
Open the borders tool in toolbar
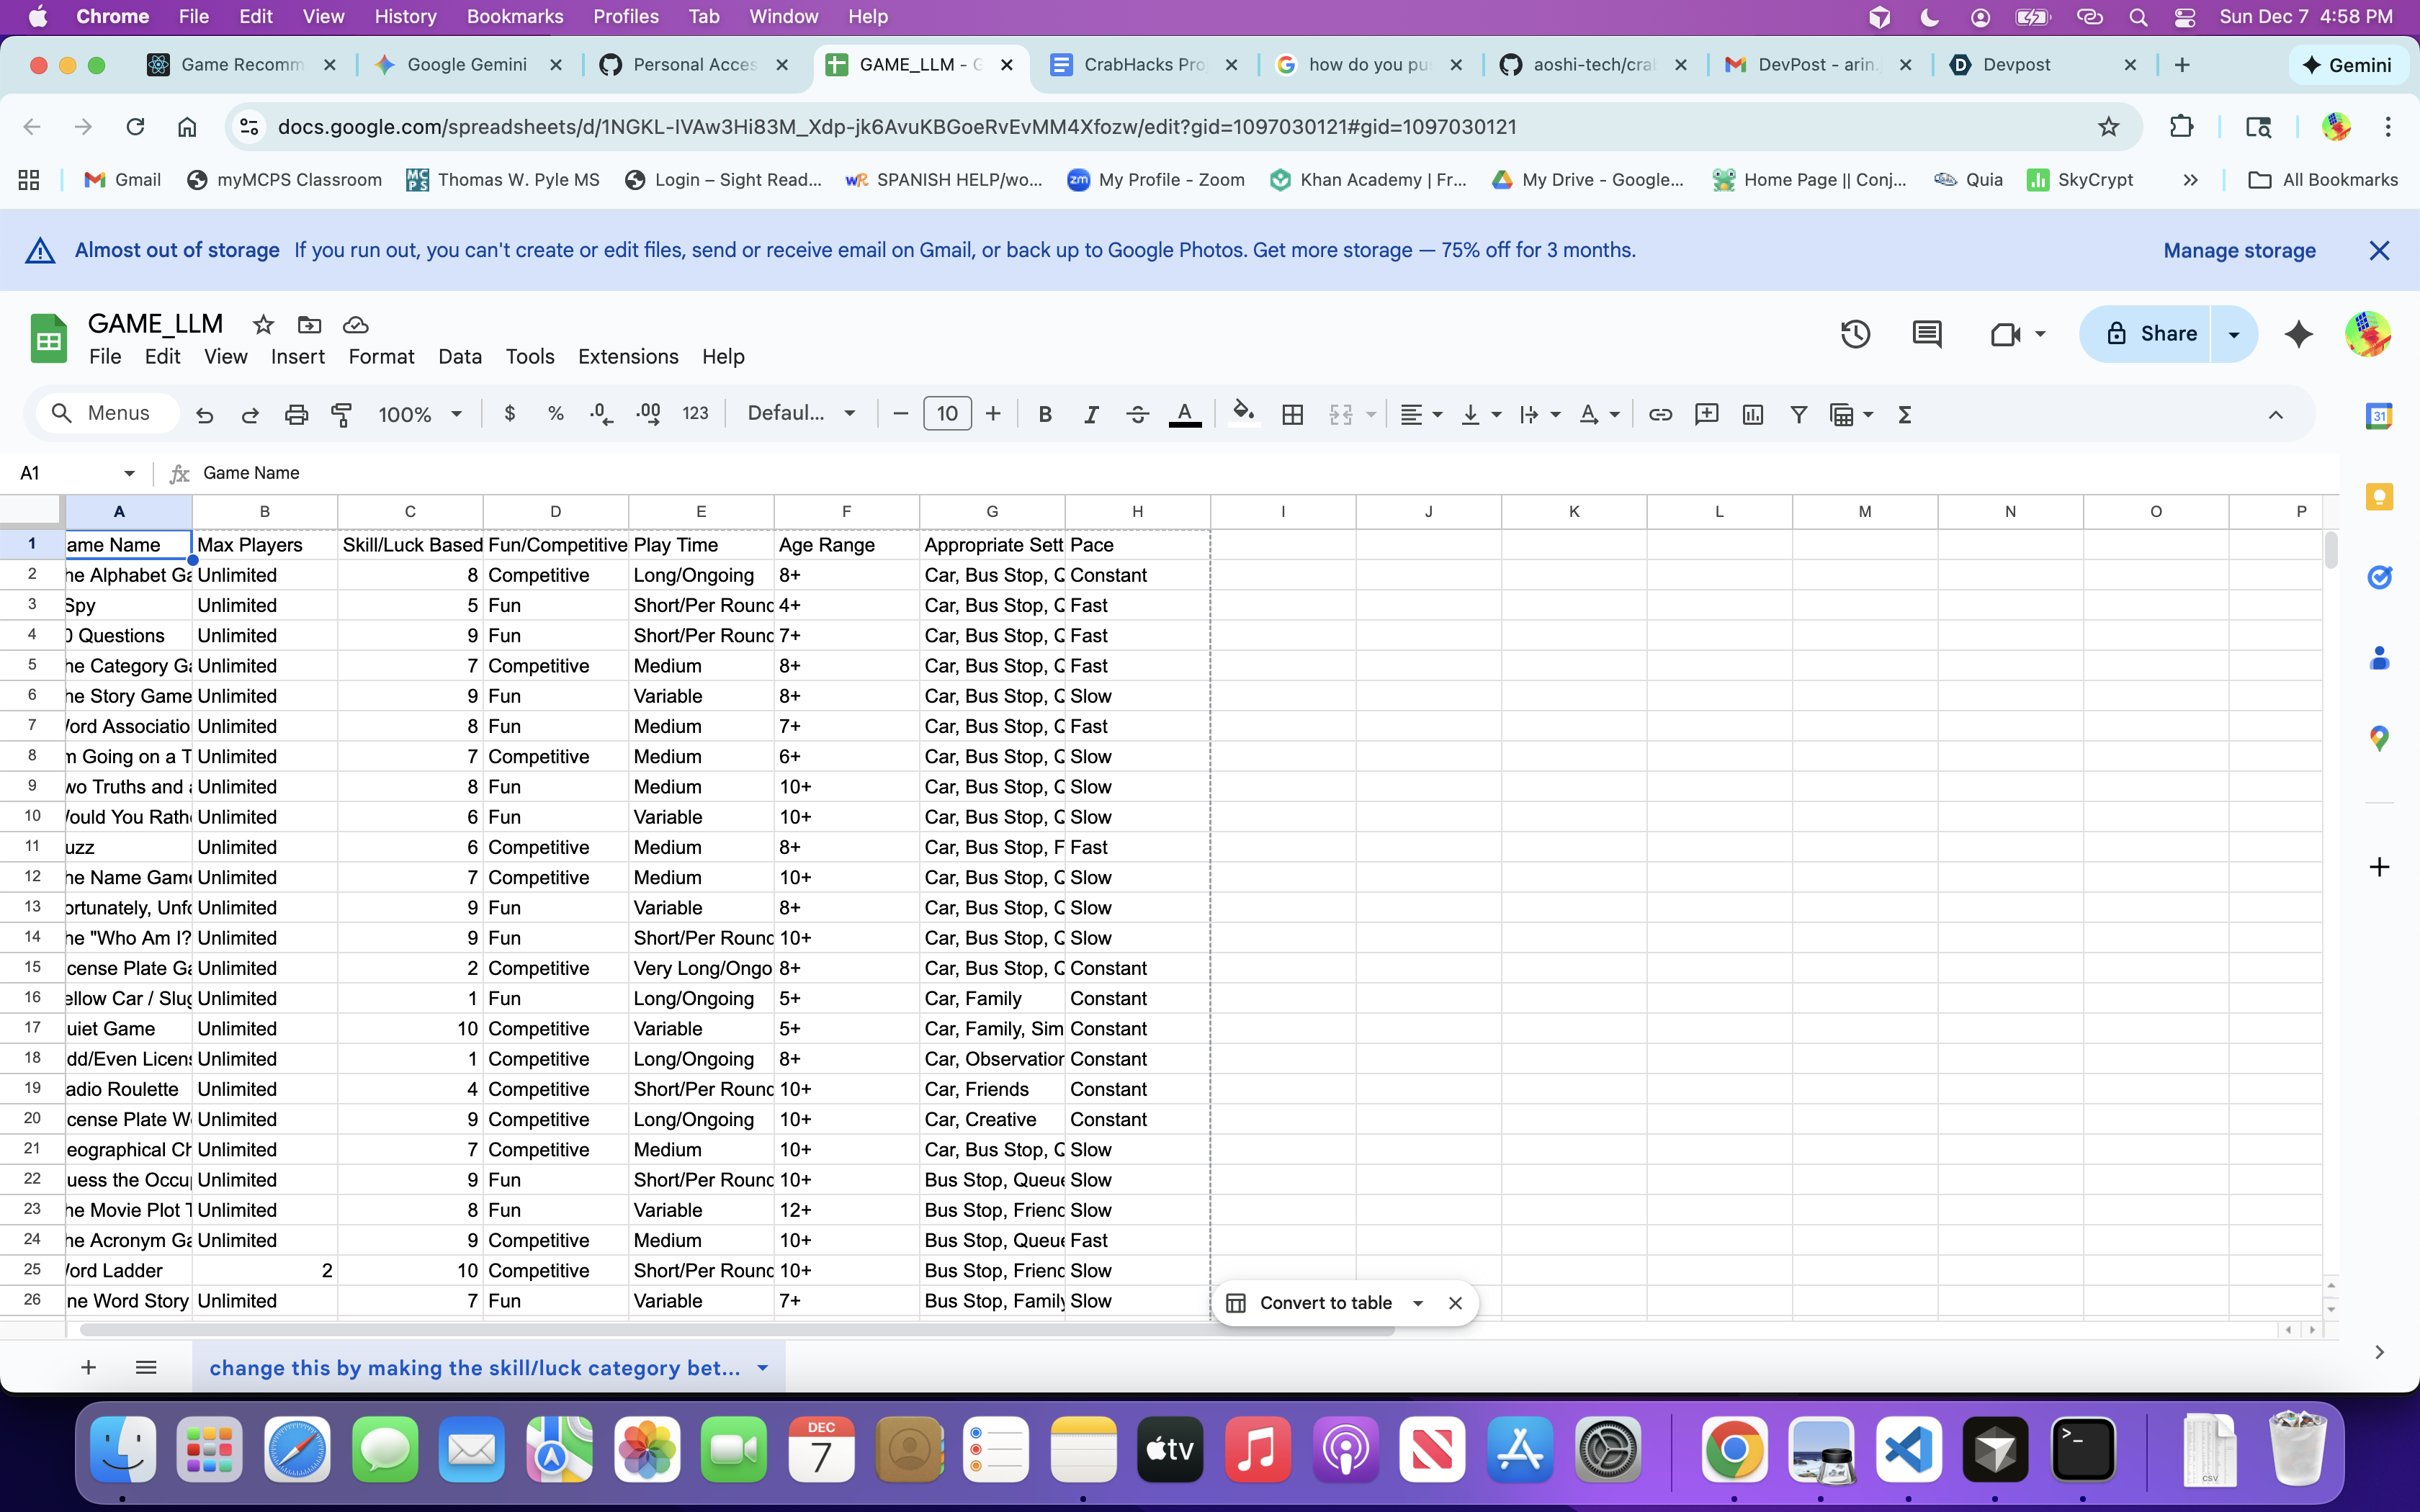[x=1292, y=414]
